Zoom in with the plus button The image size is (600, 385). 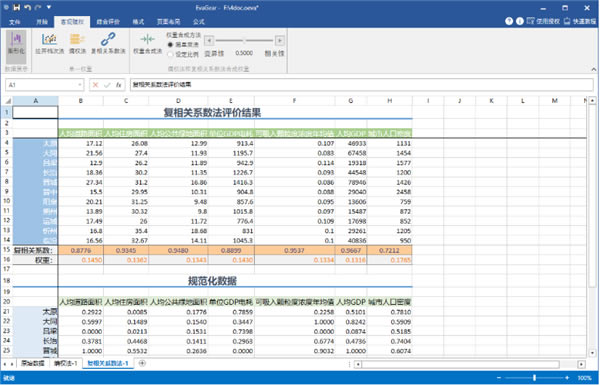(567, 378)
